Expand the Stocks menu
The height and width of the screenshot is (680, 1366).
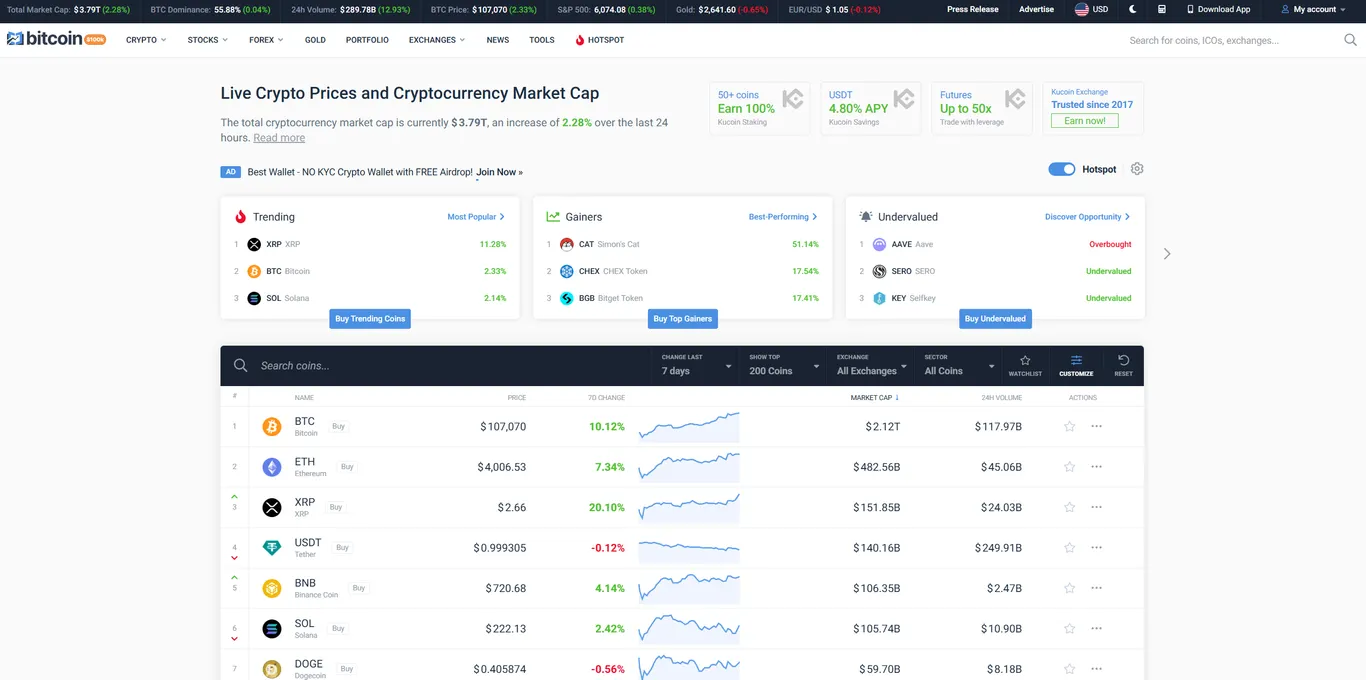coord(208,40)
